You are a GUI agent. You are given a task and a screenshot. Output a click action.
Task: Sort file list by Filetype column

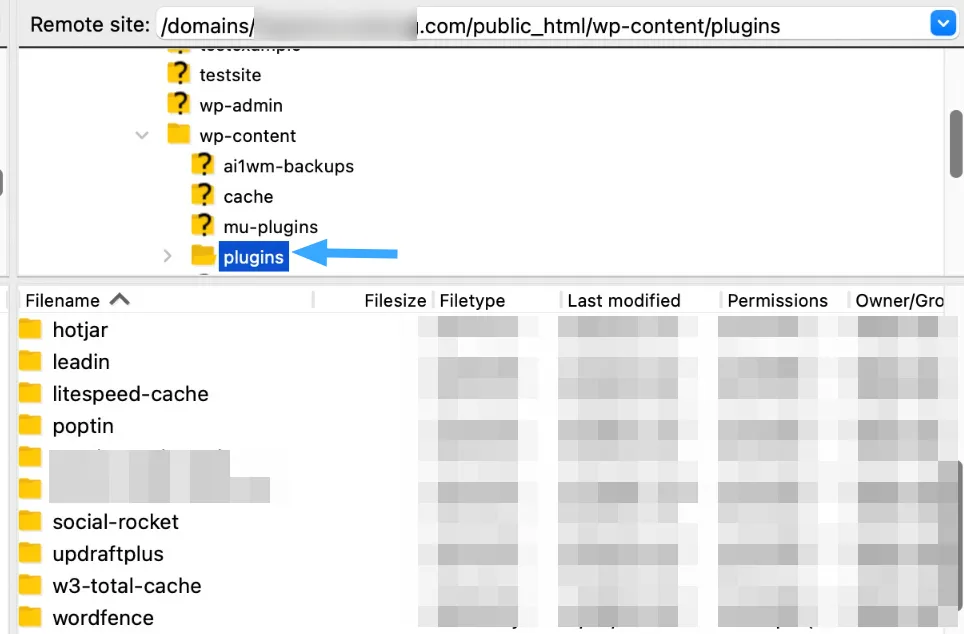tap(472, 301)
